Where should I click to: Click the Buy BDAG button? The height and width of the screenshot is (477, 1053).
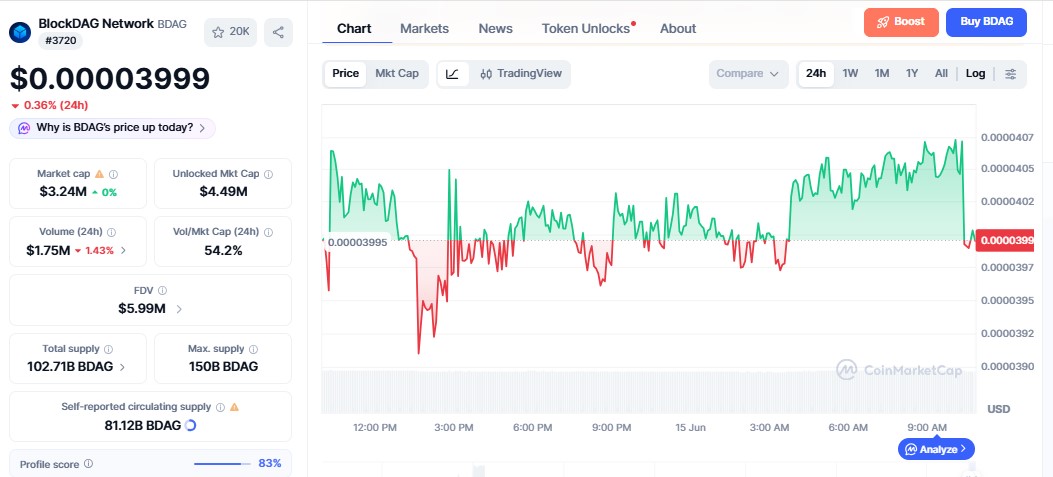[x=986, y=22]
